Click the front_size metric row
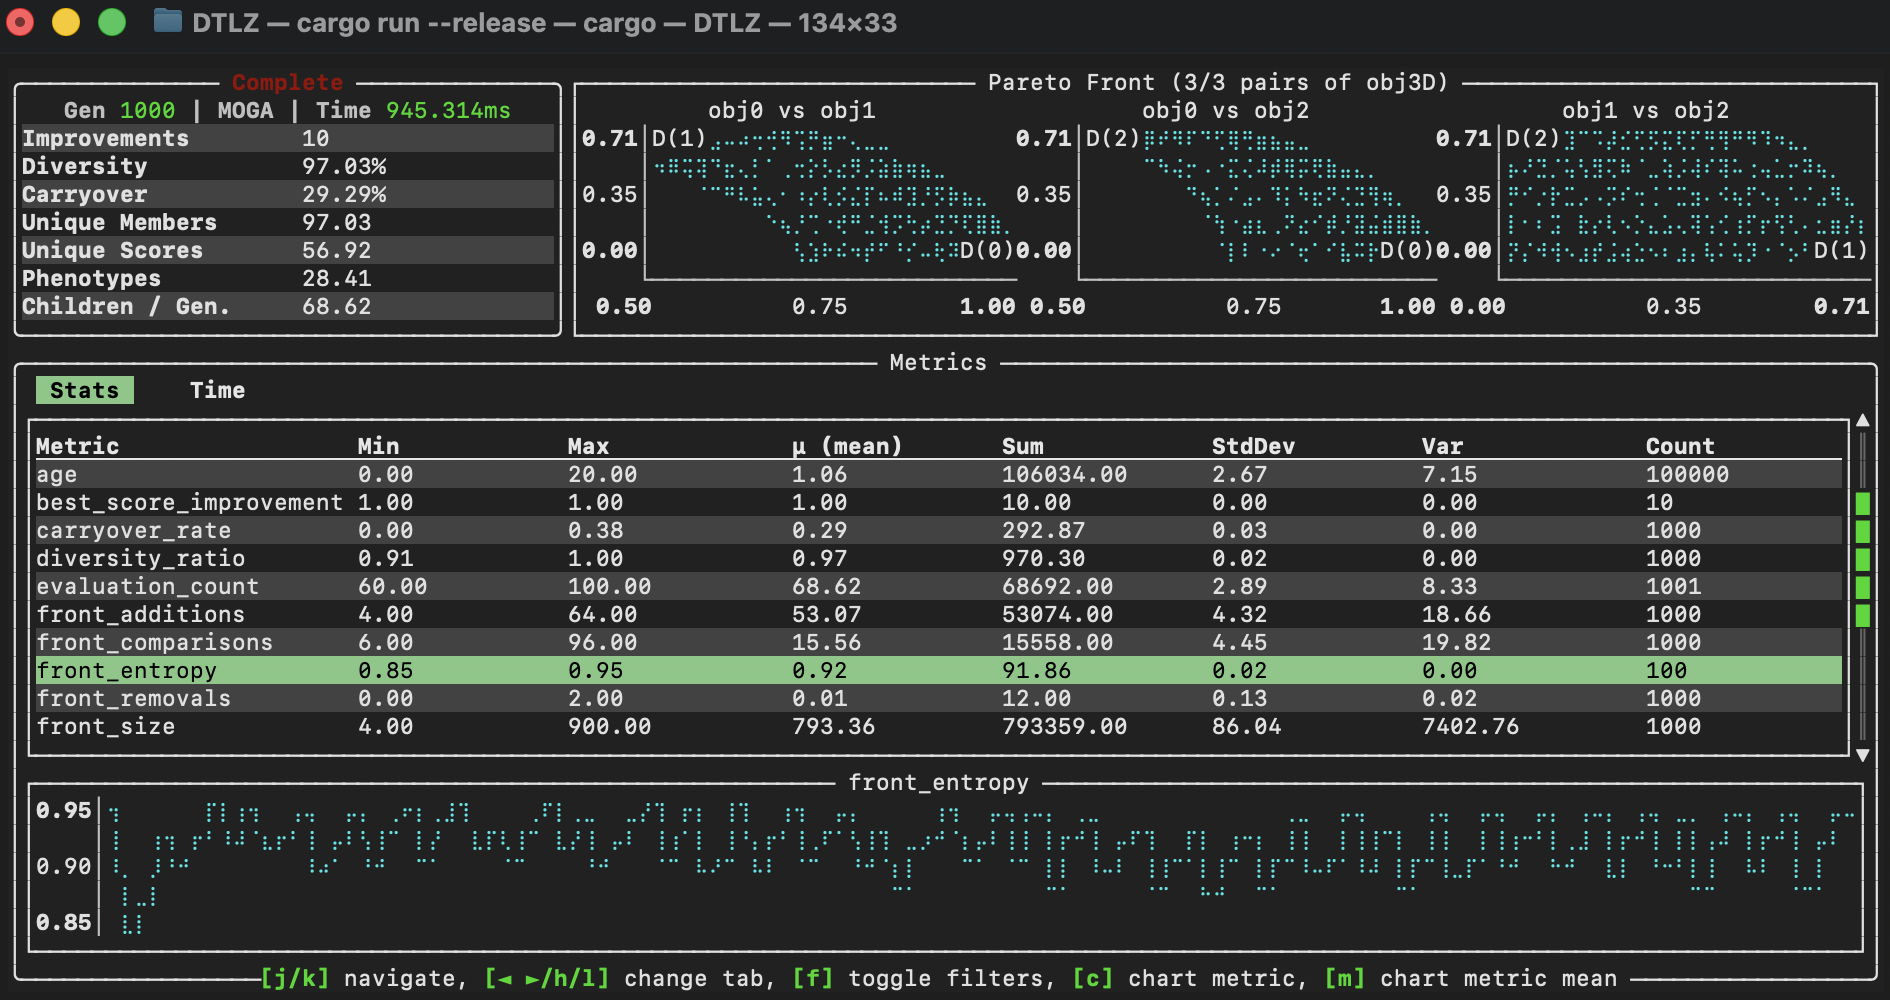 tap(105, 727)
